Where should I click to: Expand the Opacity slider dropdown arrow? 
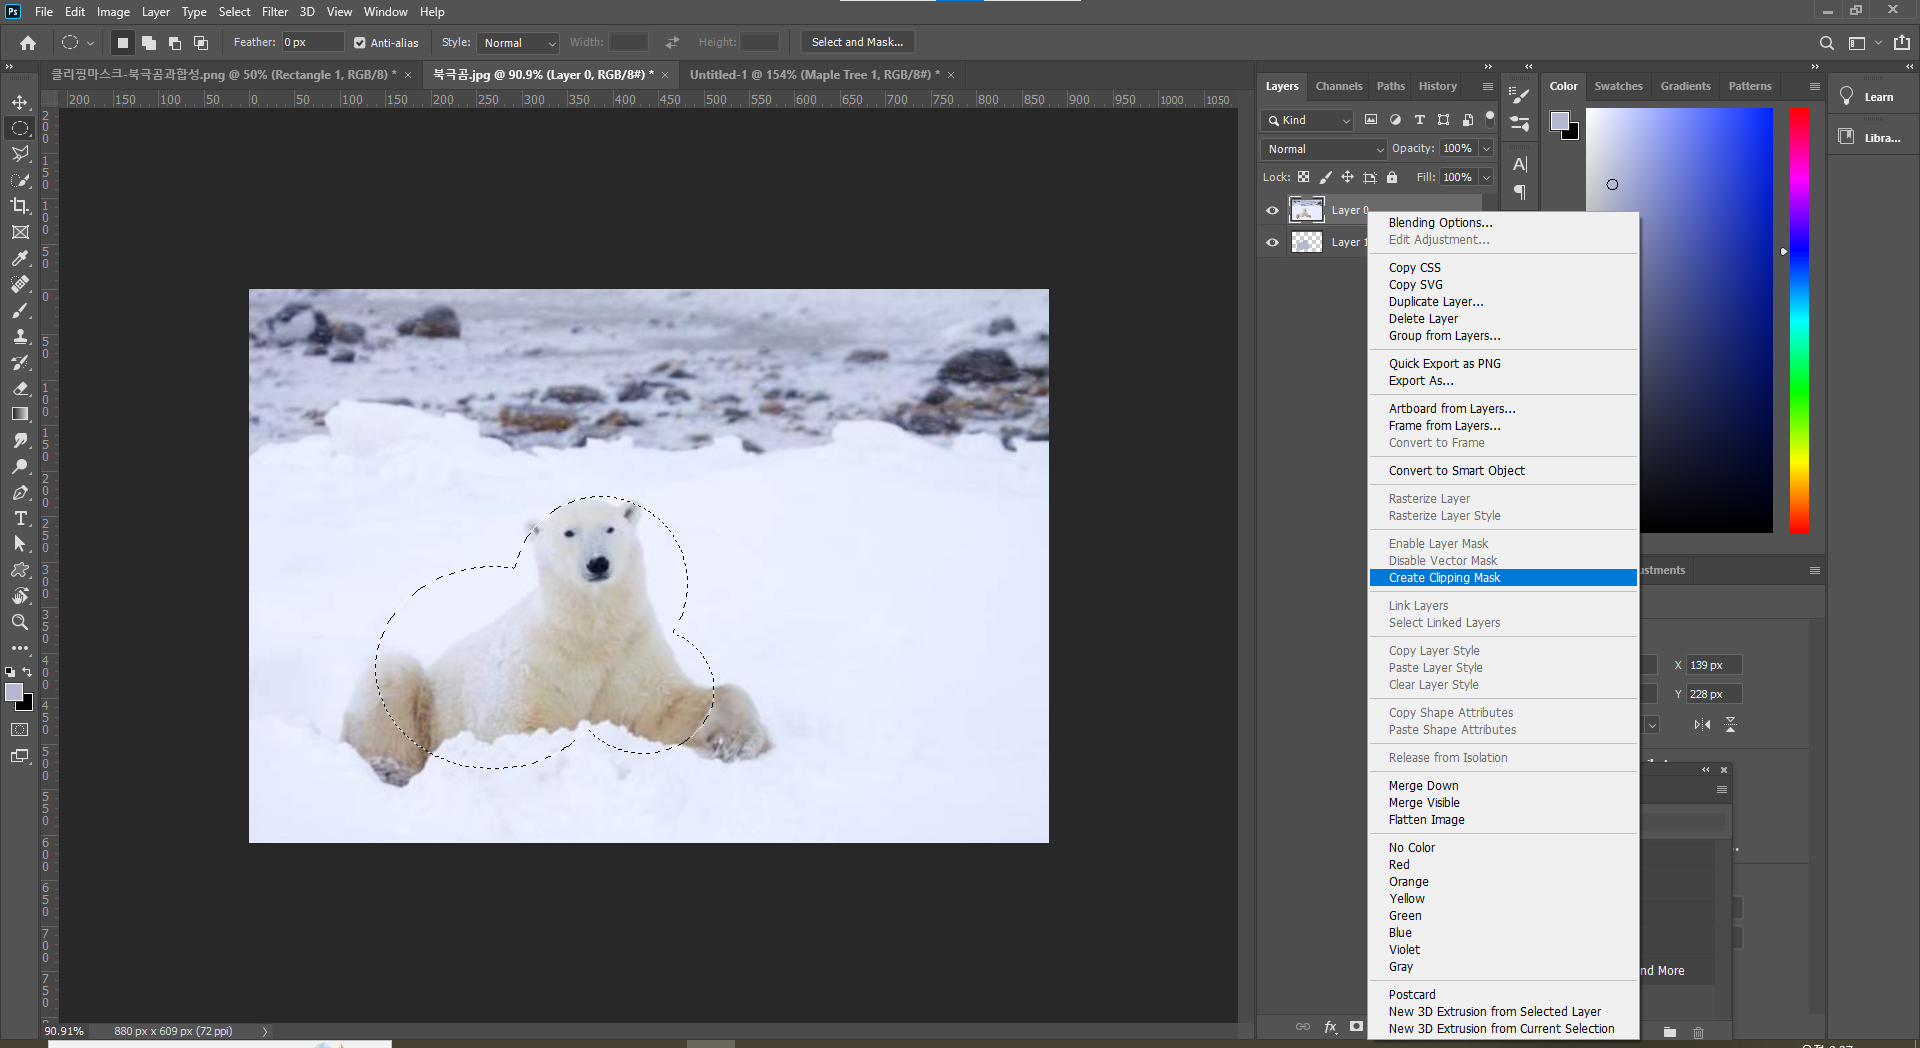(x=1486, y=149)
